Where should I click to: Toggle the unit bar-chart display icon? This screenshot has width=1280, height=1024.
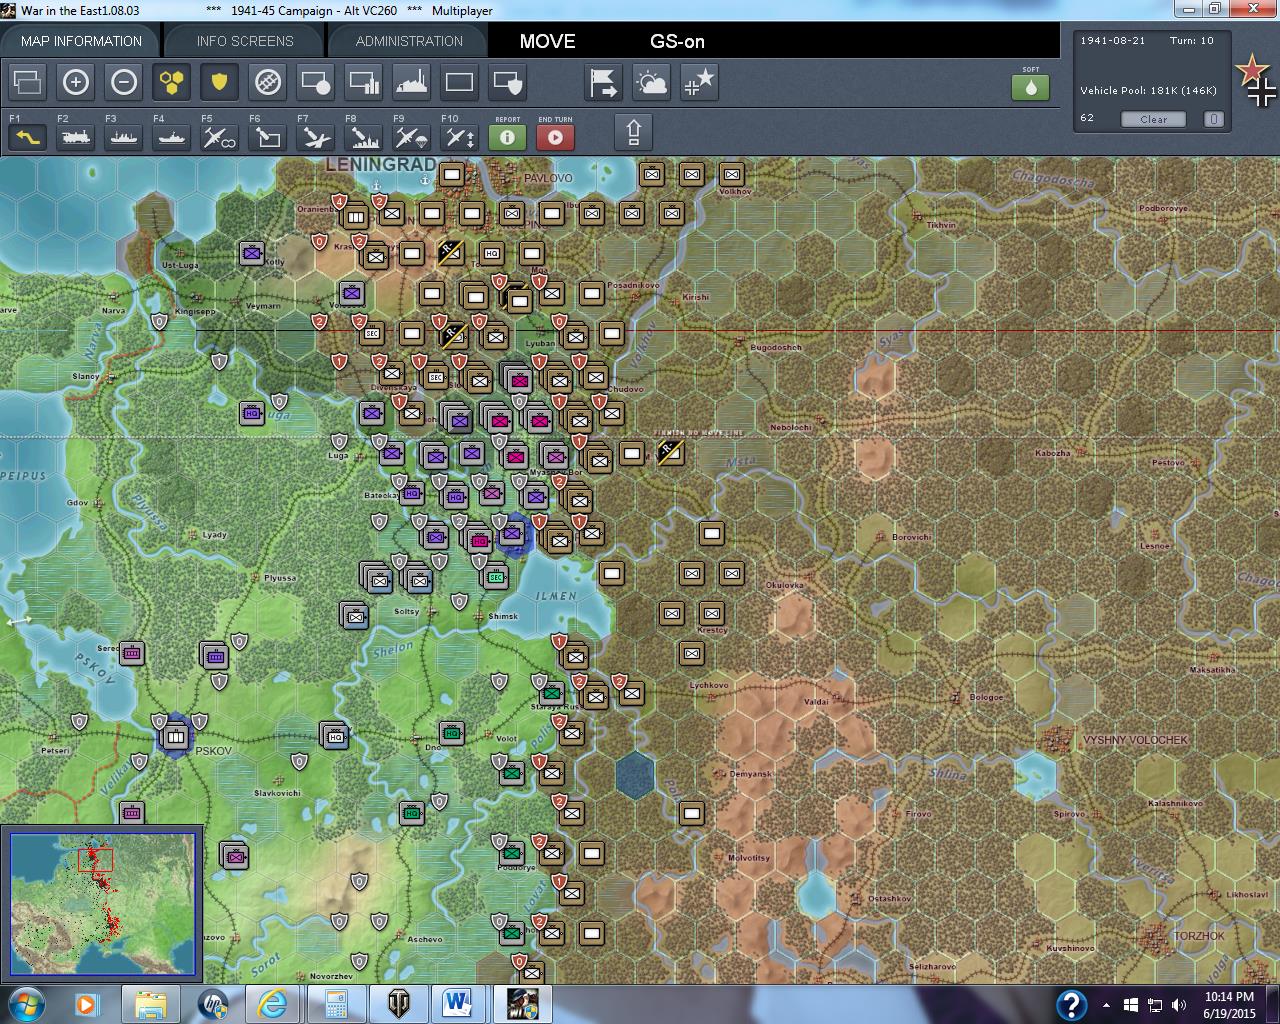364,82
